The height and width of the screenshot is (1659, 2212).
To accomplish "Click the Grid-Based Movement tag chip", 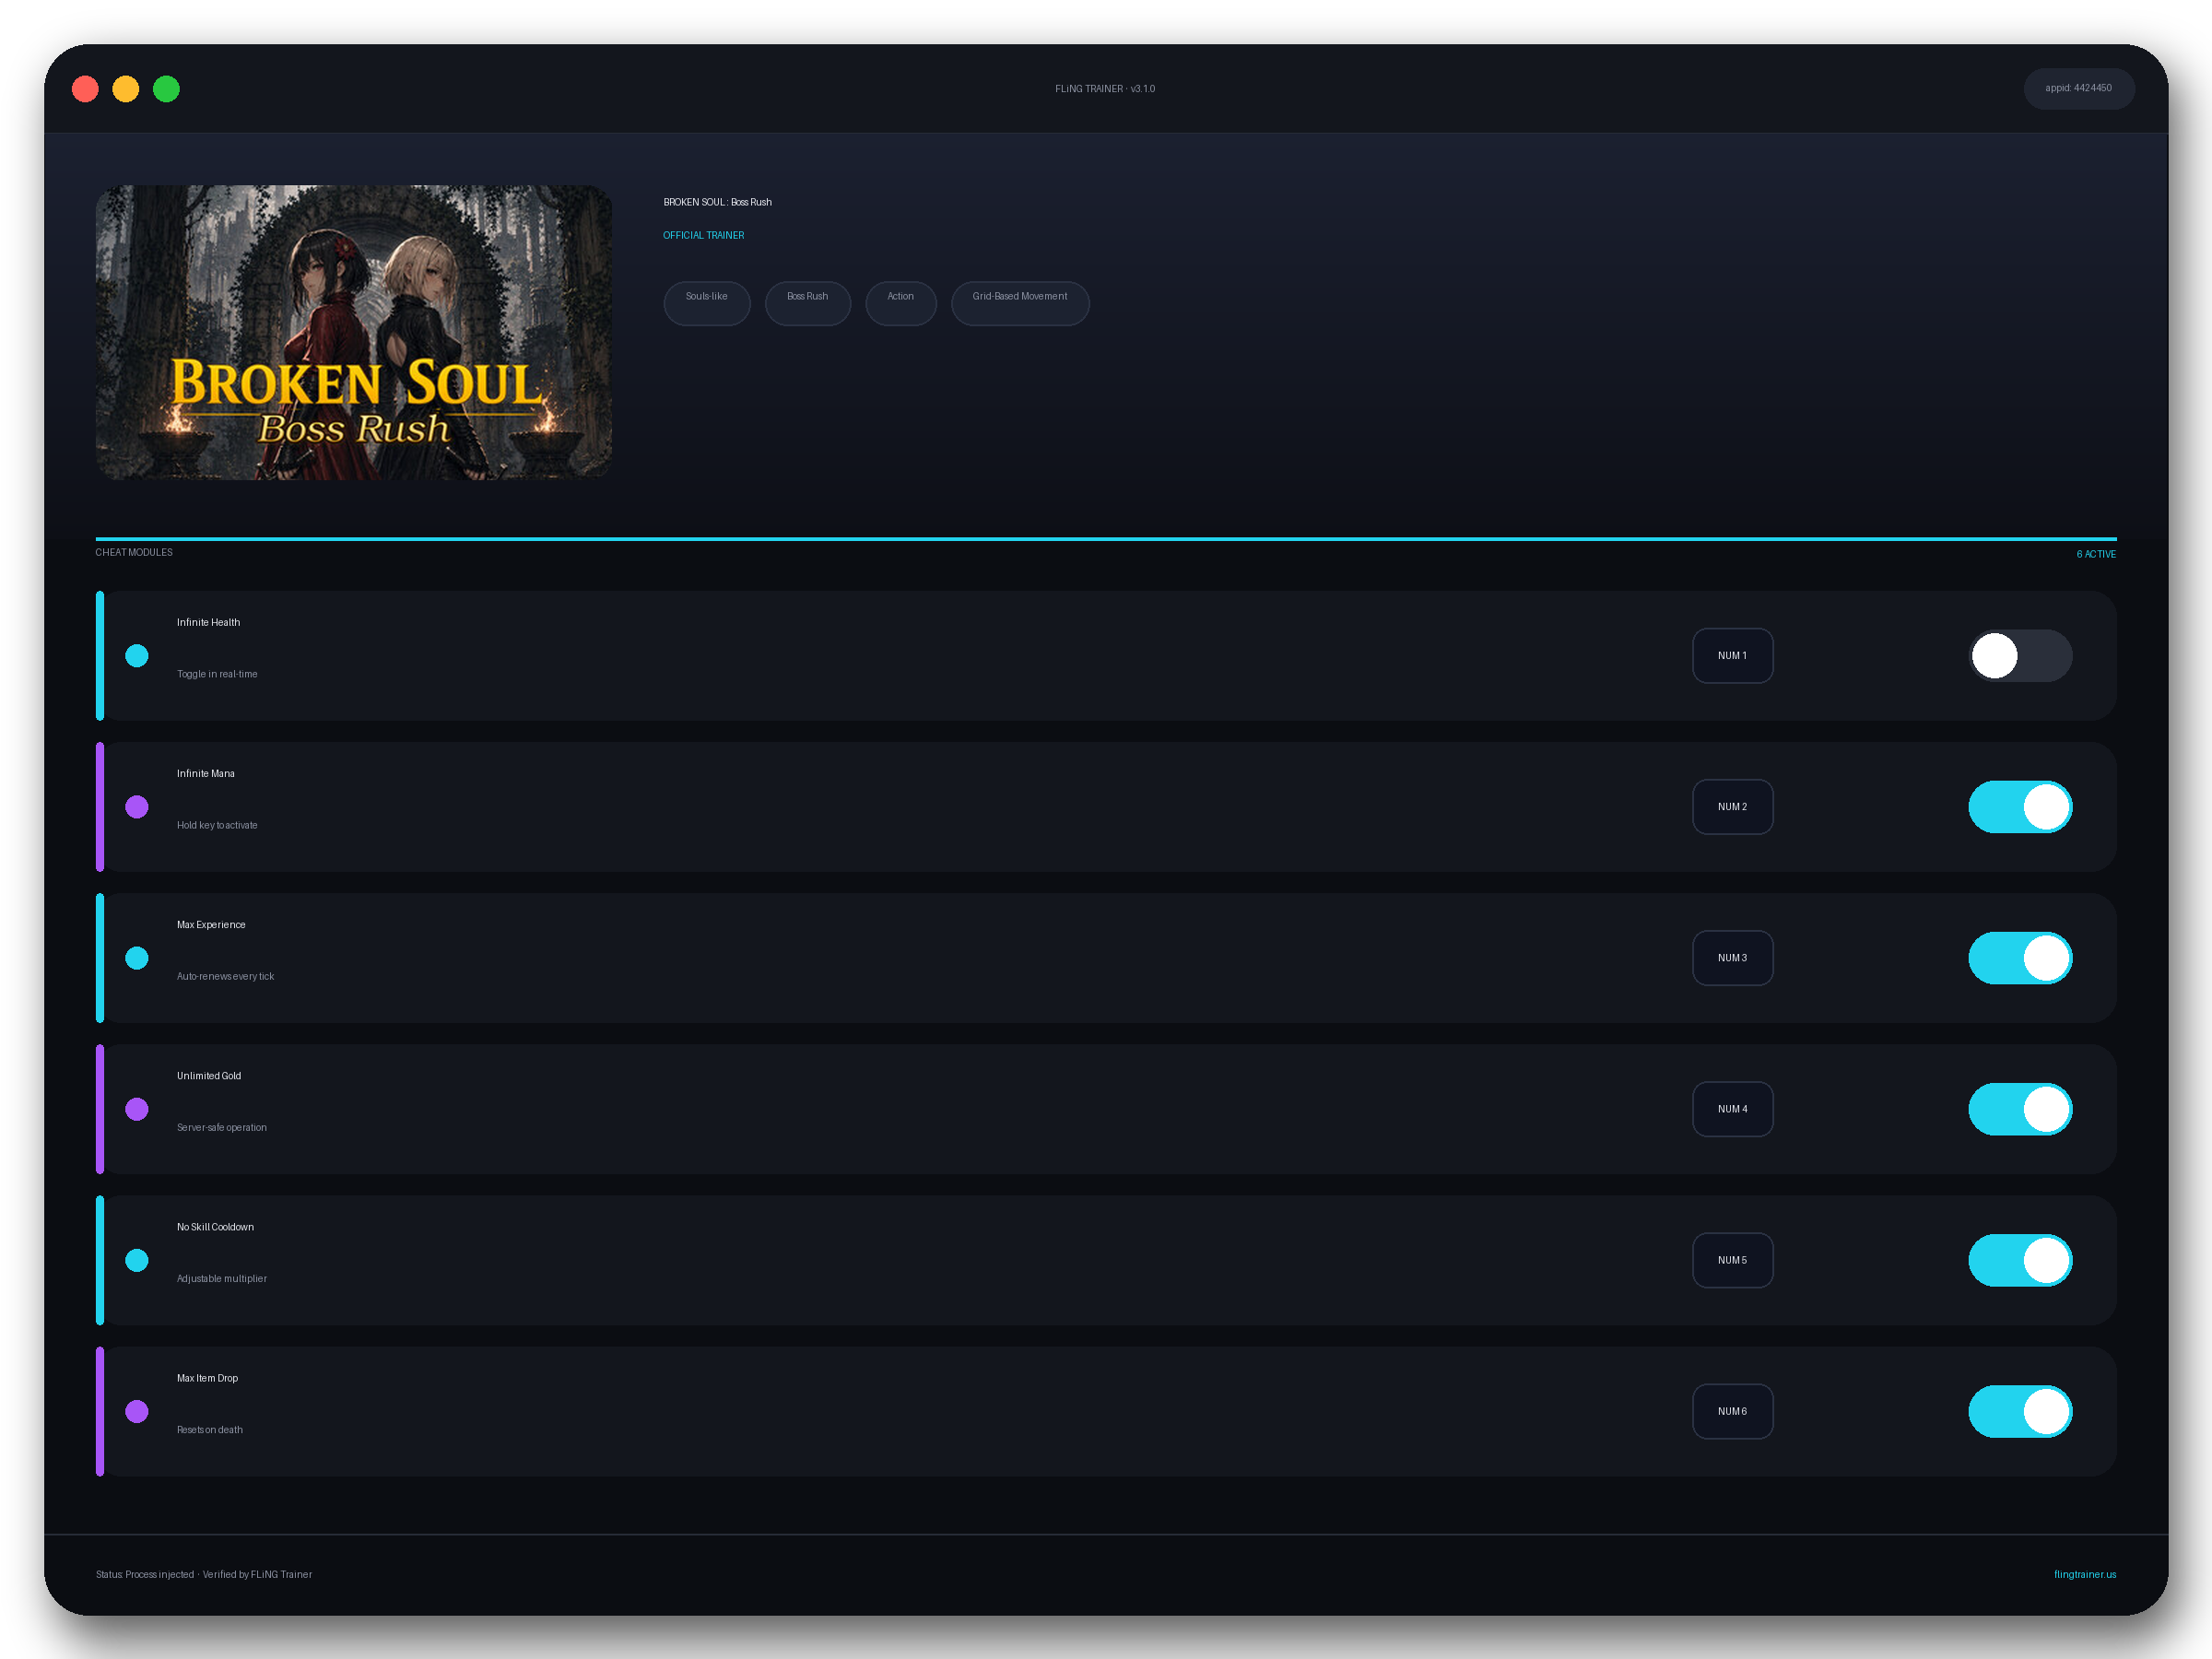I will 1020,303.
